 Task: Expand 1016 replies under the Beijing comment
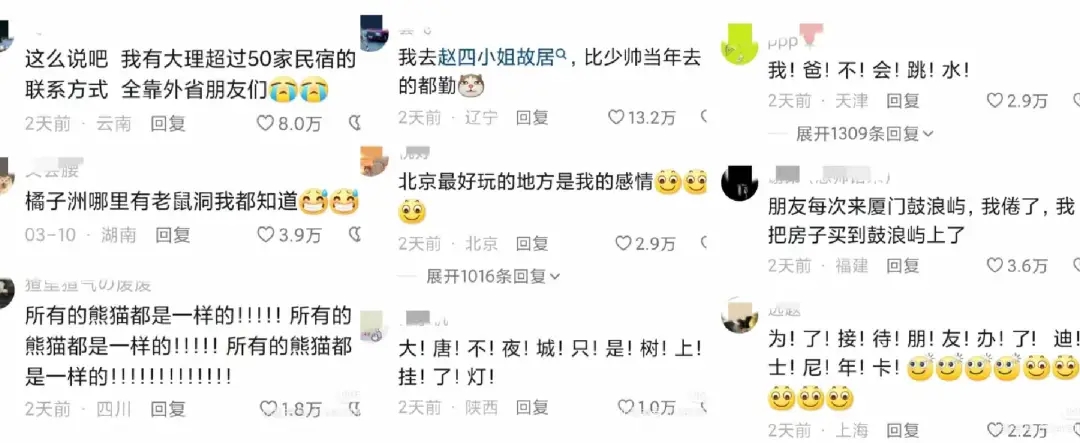tap(493, 276)
